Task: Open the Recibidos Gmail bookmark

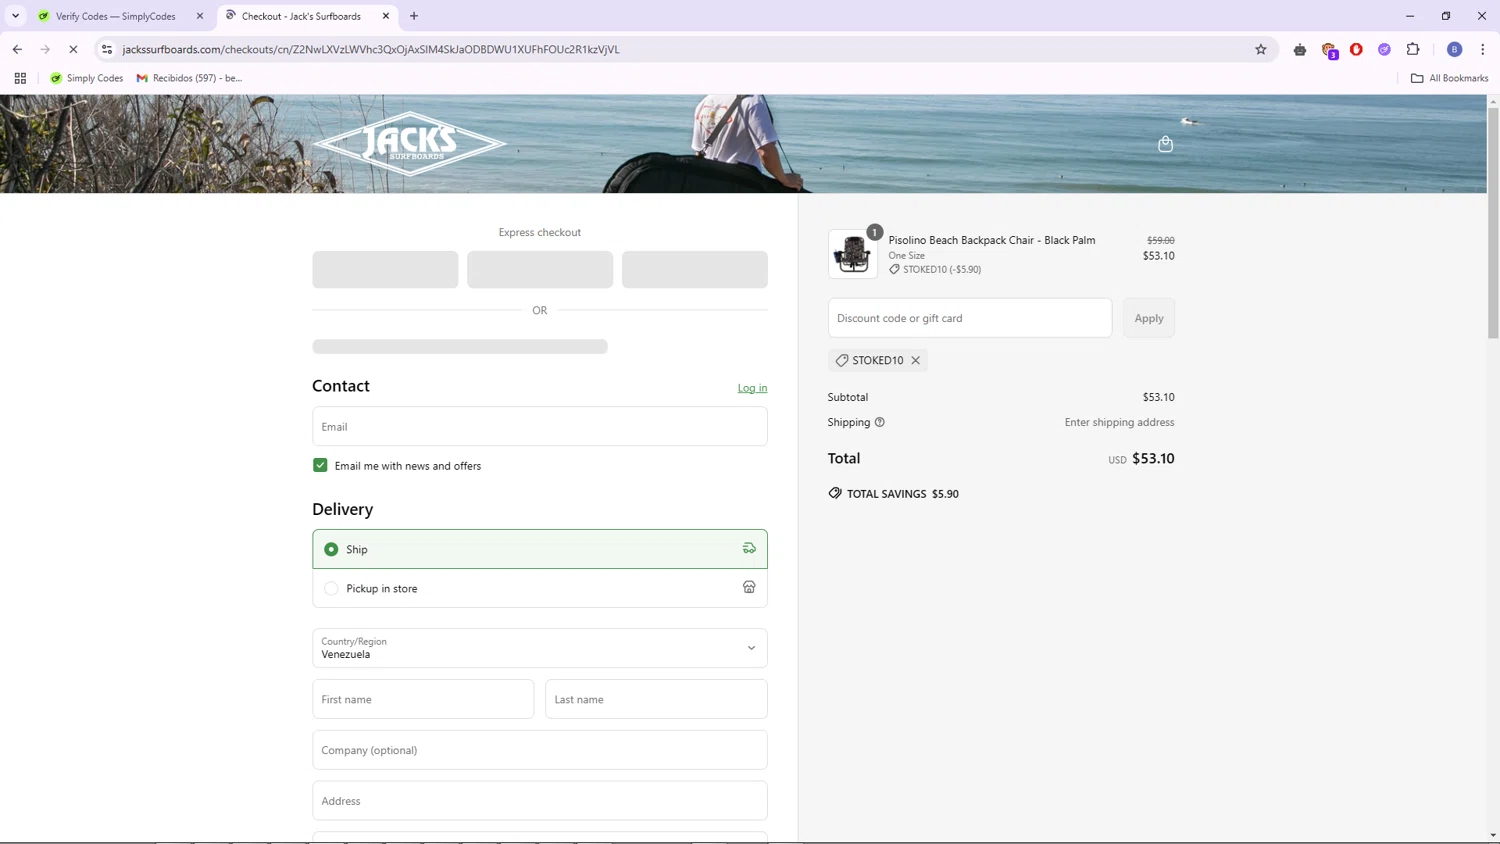Action: 190,78
